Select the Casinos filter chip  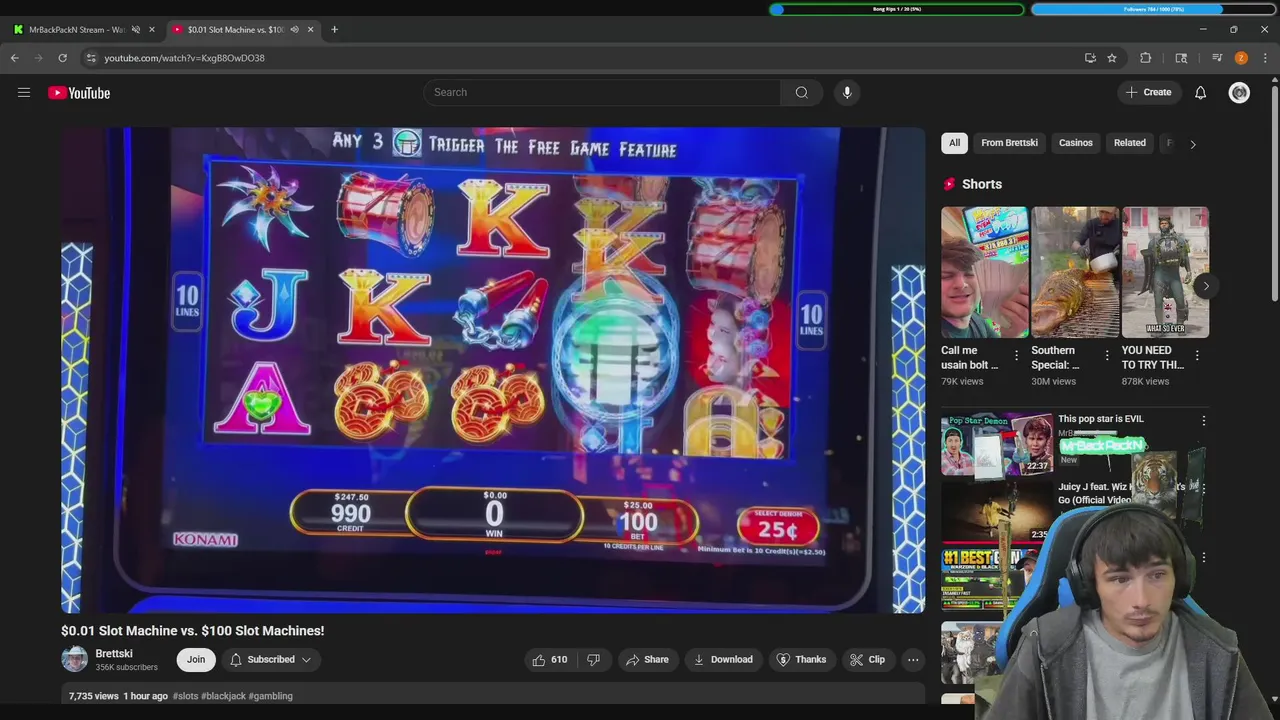point(1076,143)
